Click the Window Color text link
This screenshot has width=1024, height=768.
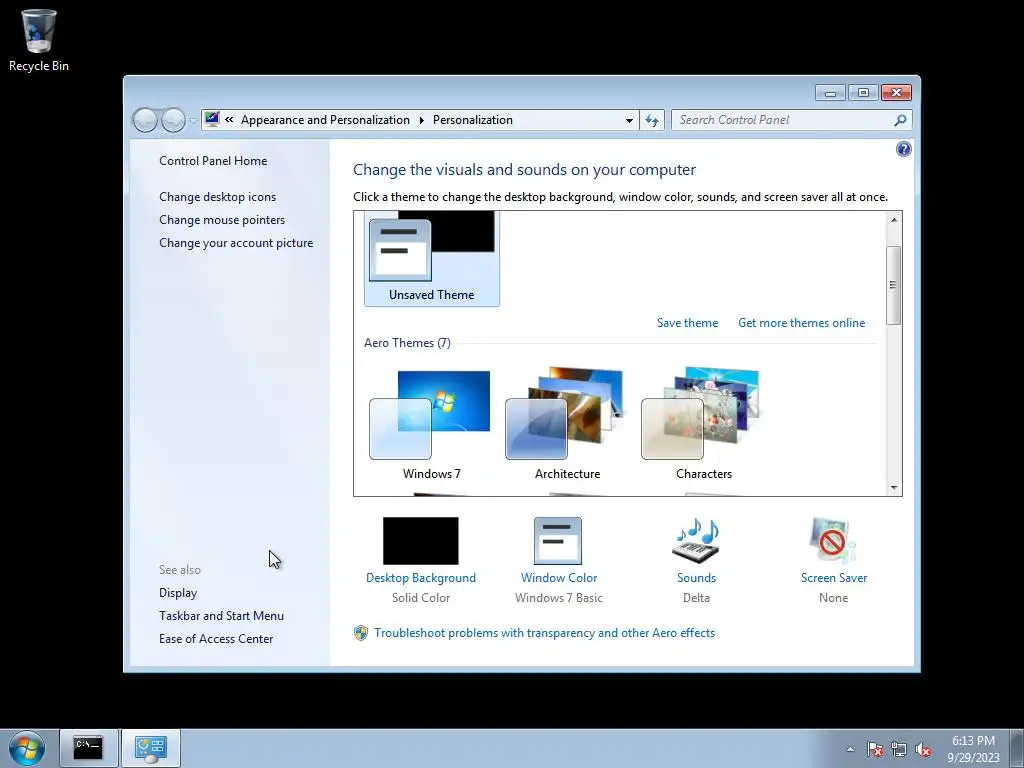pos(559,577)
